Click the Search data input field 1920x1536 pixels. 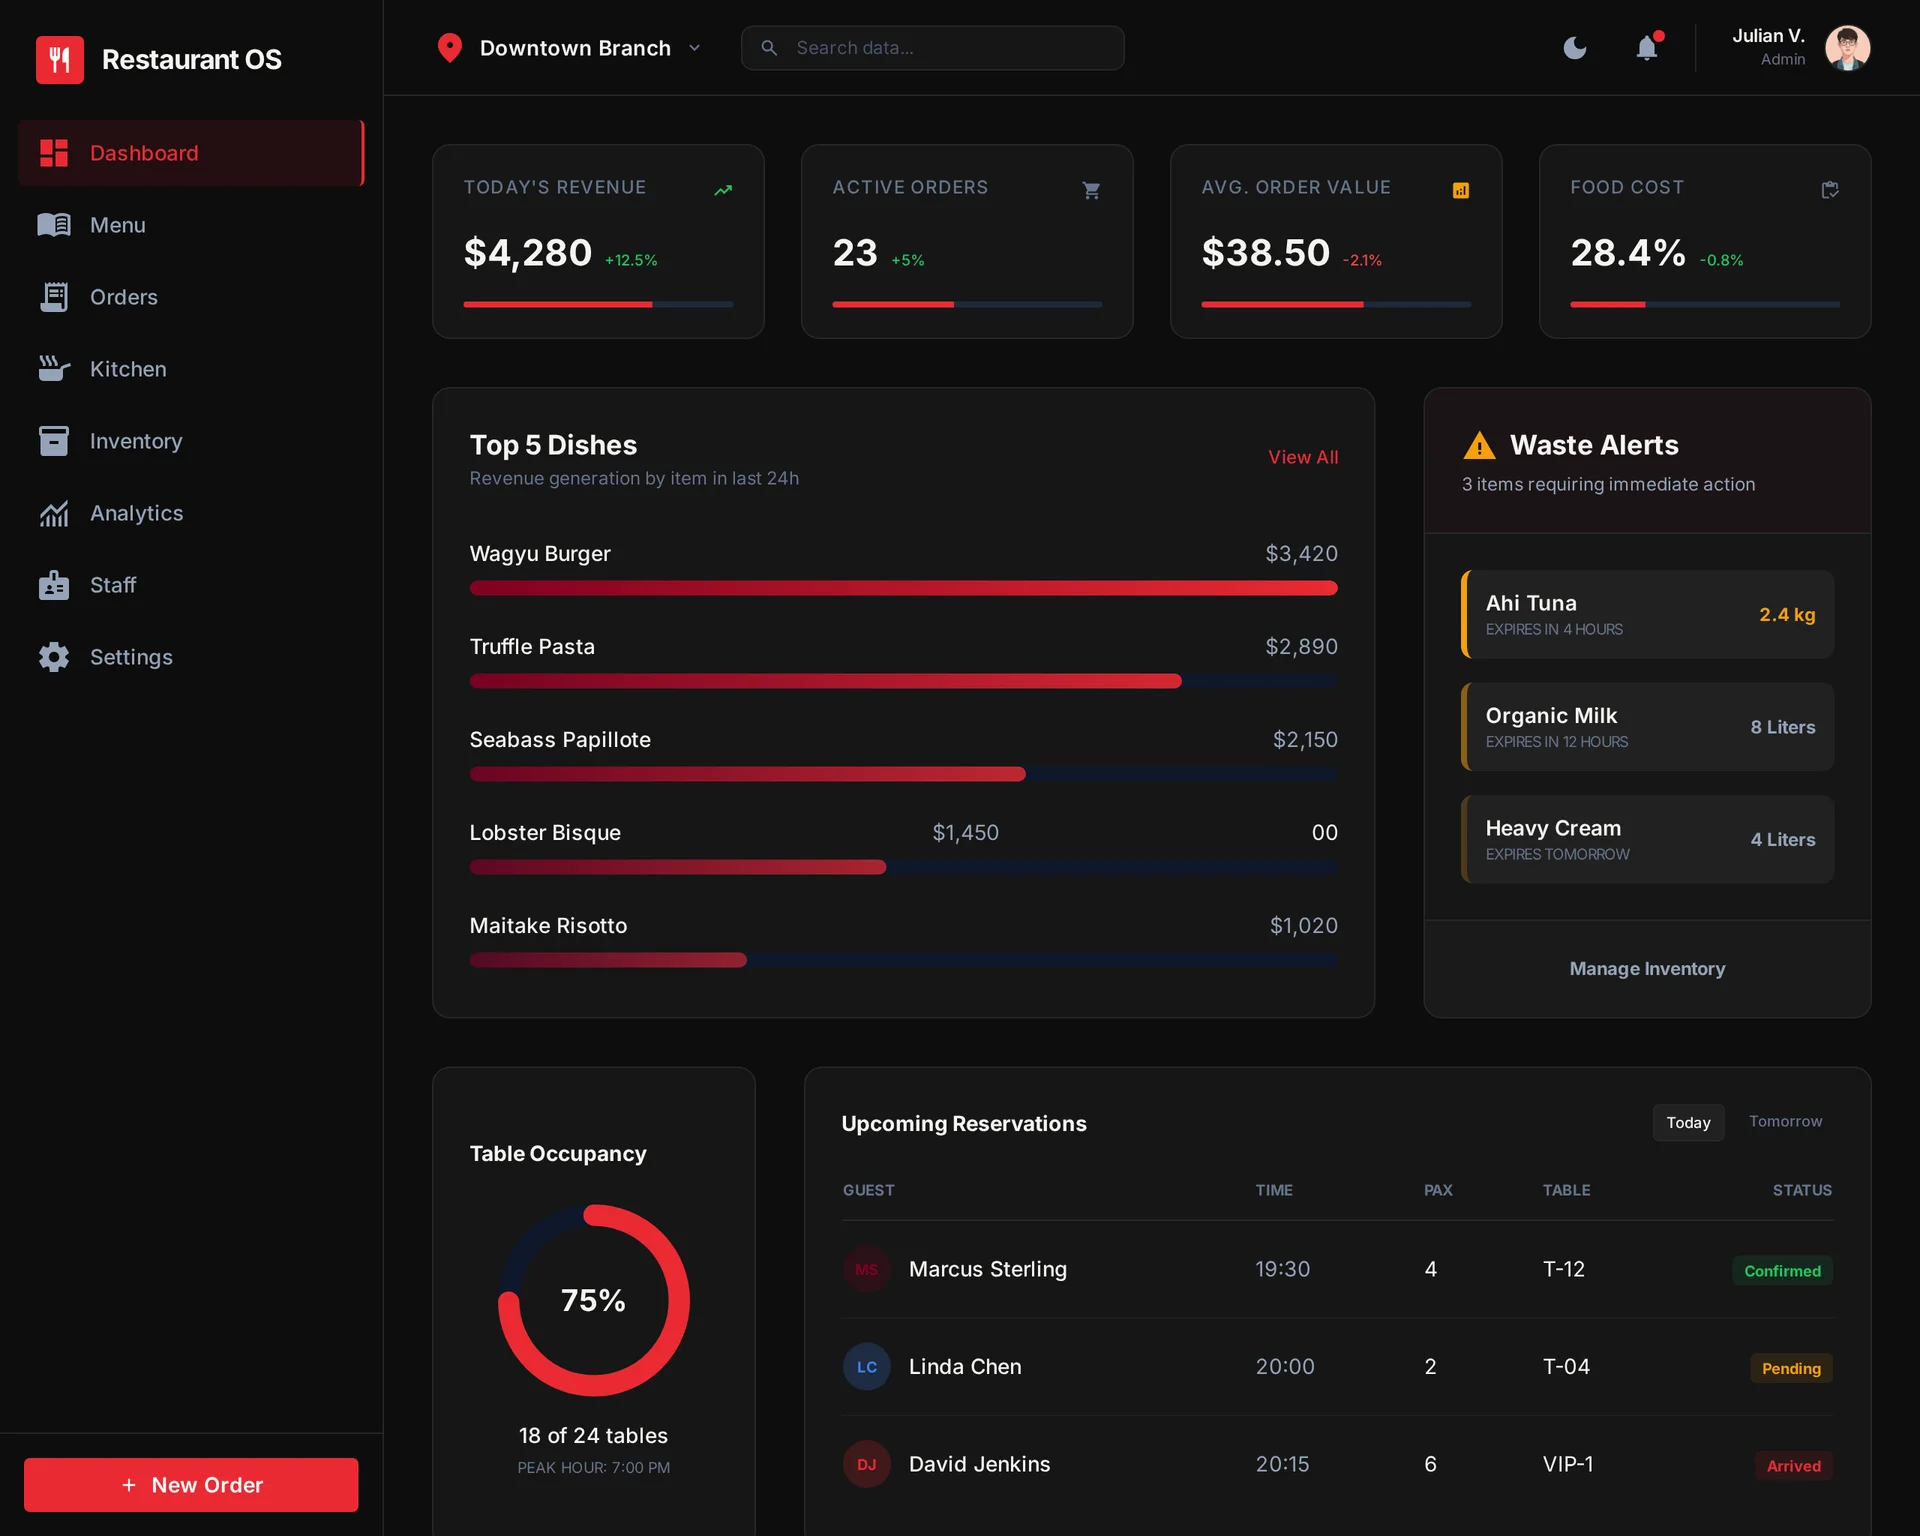[x=931, y=47]
